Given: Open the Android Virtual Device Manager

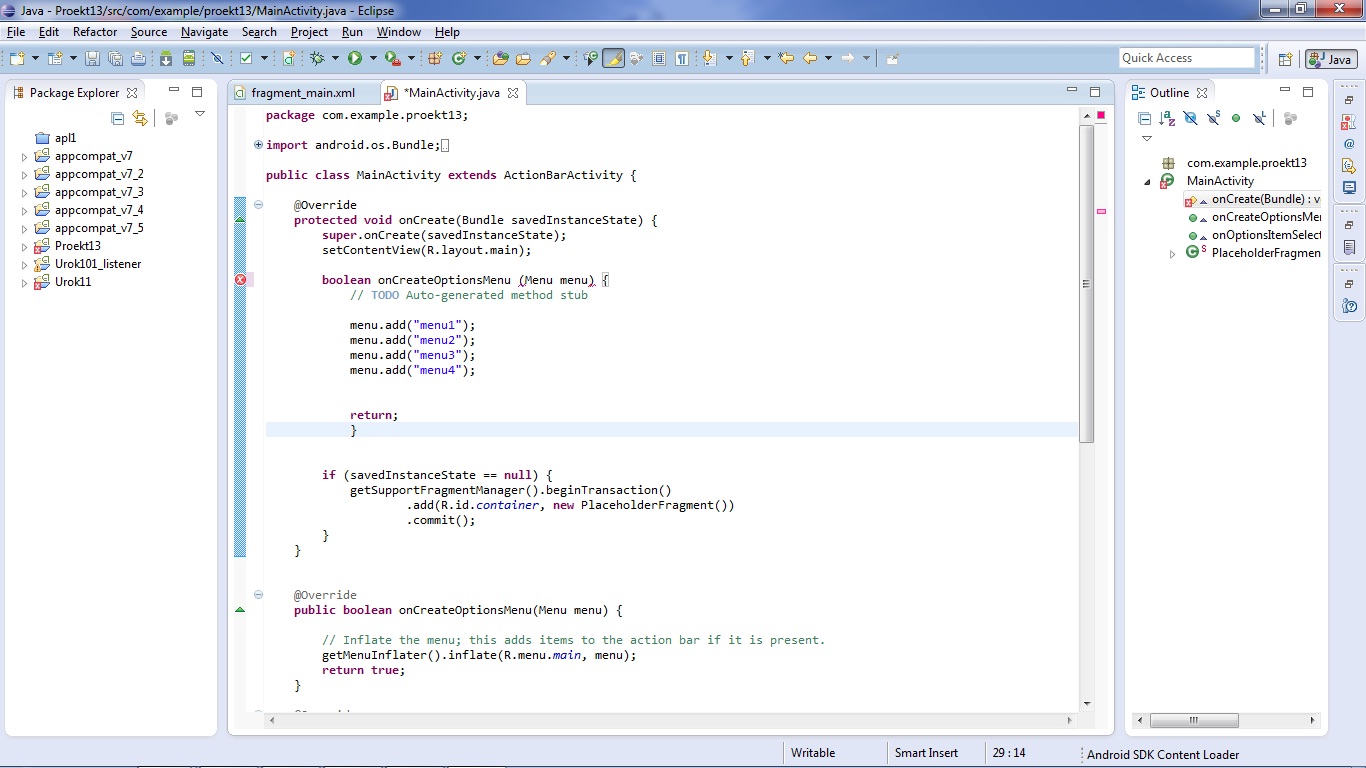Looking at the screenshot, I should click(189, 59).
